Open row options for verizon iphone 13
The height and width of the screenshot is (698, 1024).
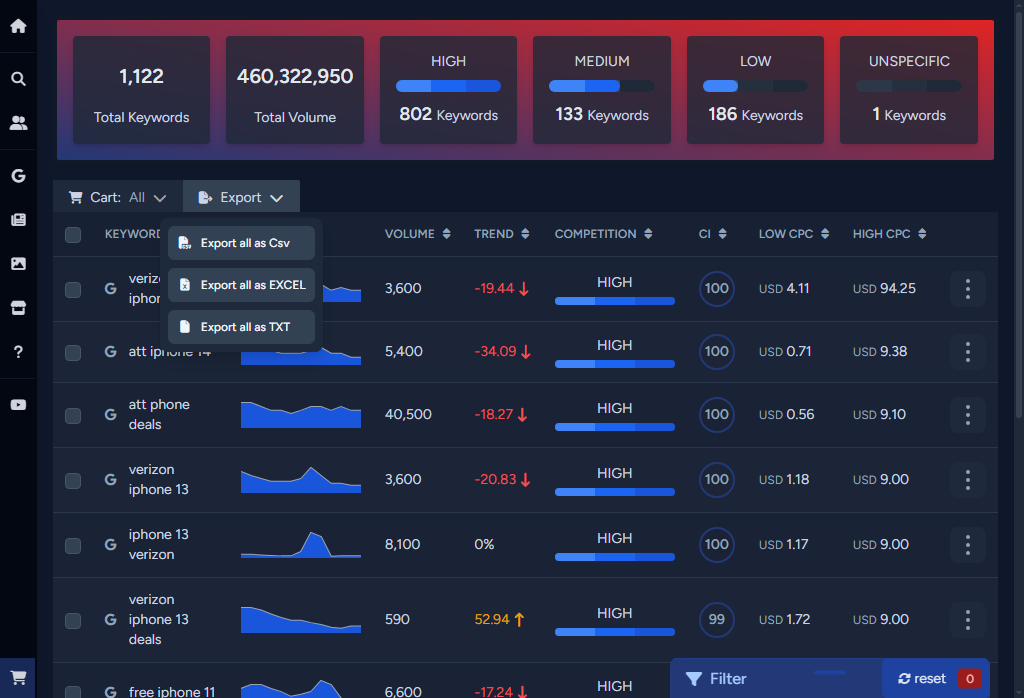pyautogui.click(x=967, y=480)
